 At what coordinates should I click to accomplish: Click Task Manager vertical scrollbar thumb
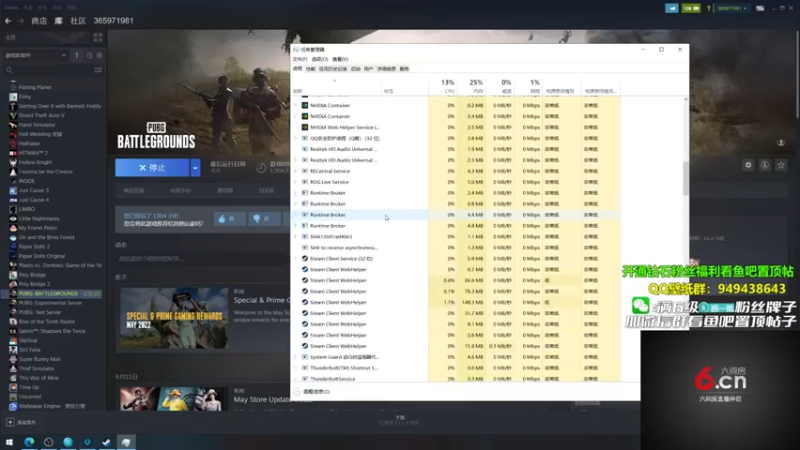coord(686,178)
